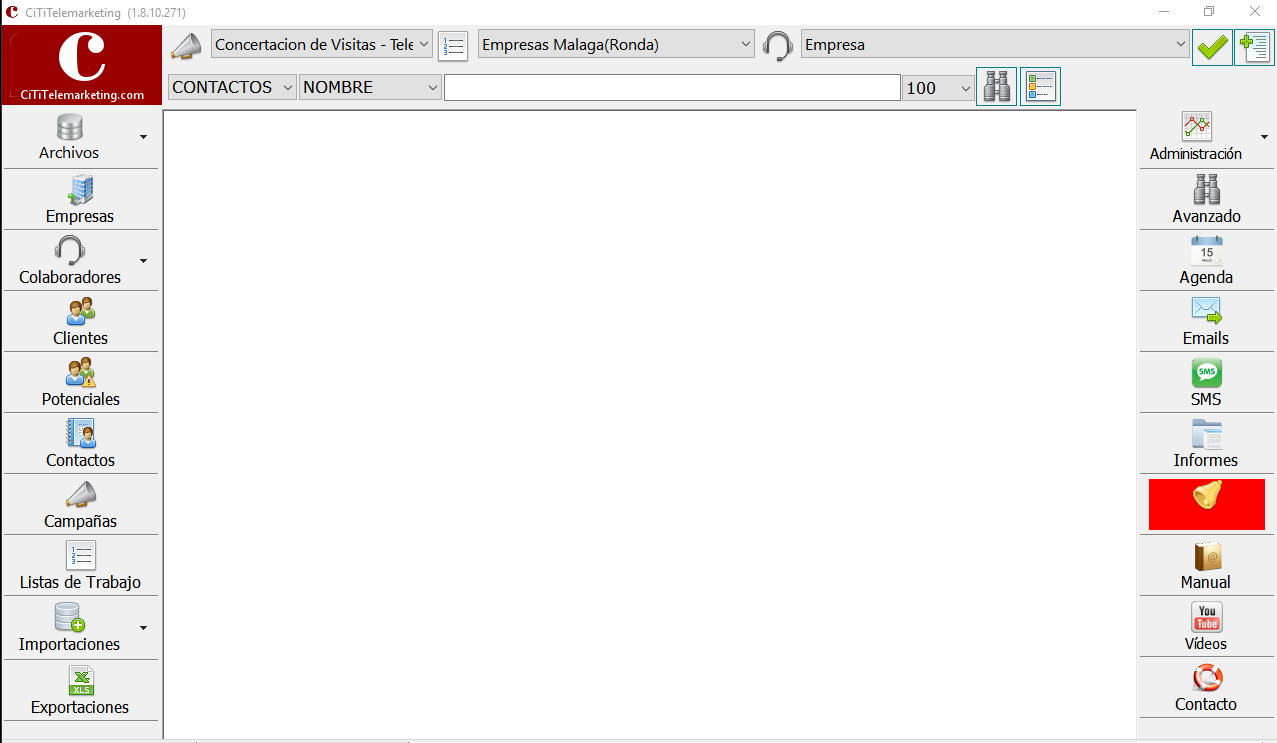1277x743 pixels.
Task: Expand the campaign dropdown Concertacion de Visitas
Action: pyautogui.click(x=322, y=44)
